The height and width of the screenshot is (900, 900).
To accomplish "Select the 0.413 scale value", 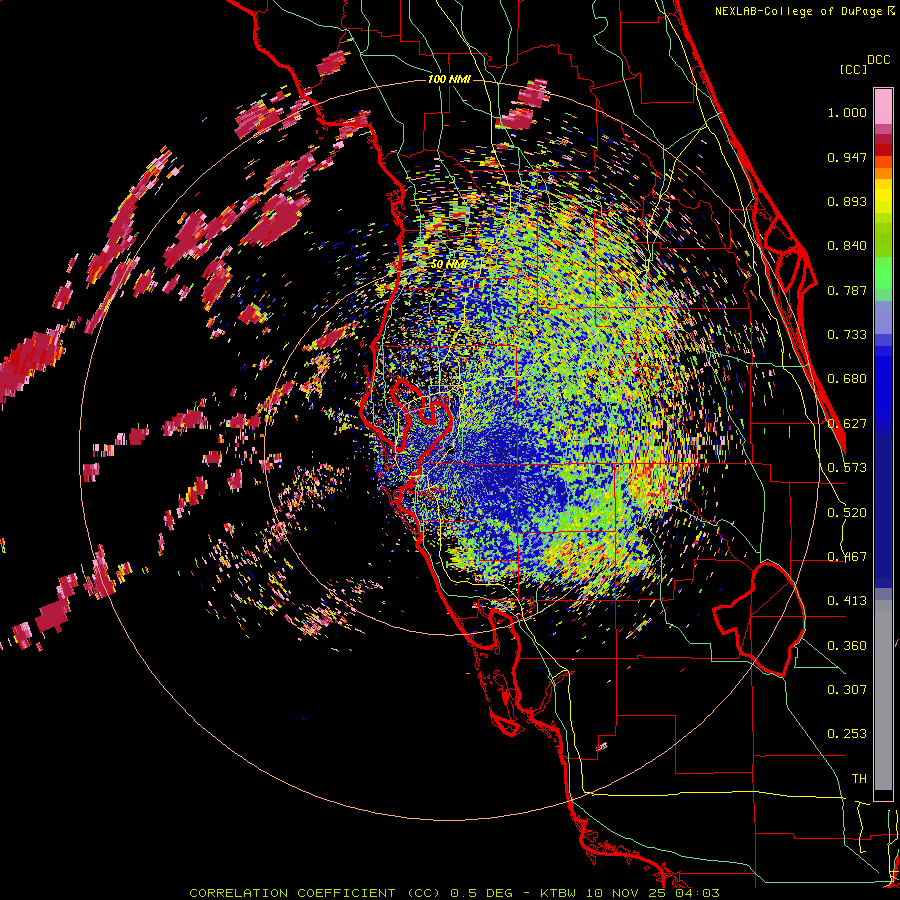I will [847, 601].
